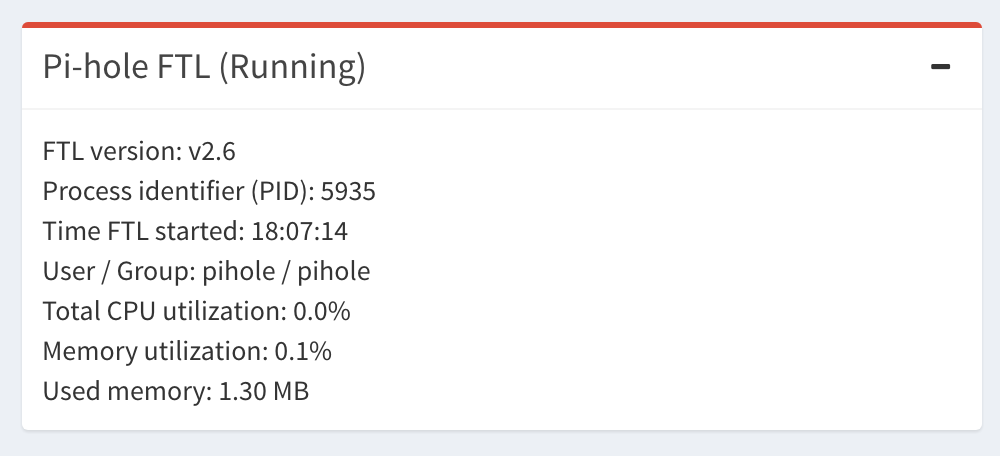Collapse the Pi-hole FTL panel
The width and height of the screenshot is (1000, 456).
click(940, 67)
